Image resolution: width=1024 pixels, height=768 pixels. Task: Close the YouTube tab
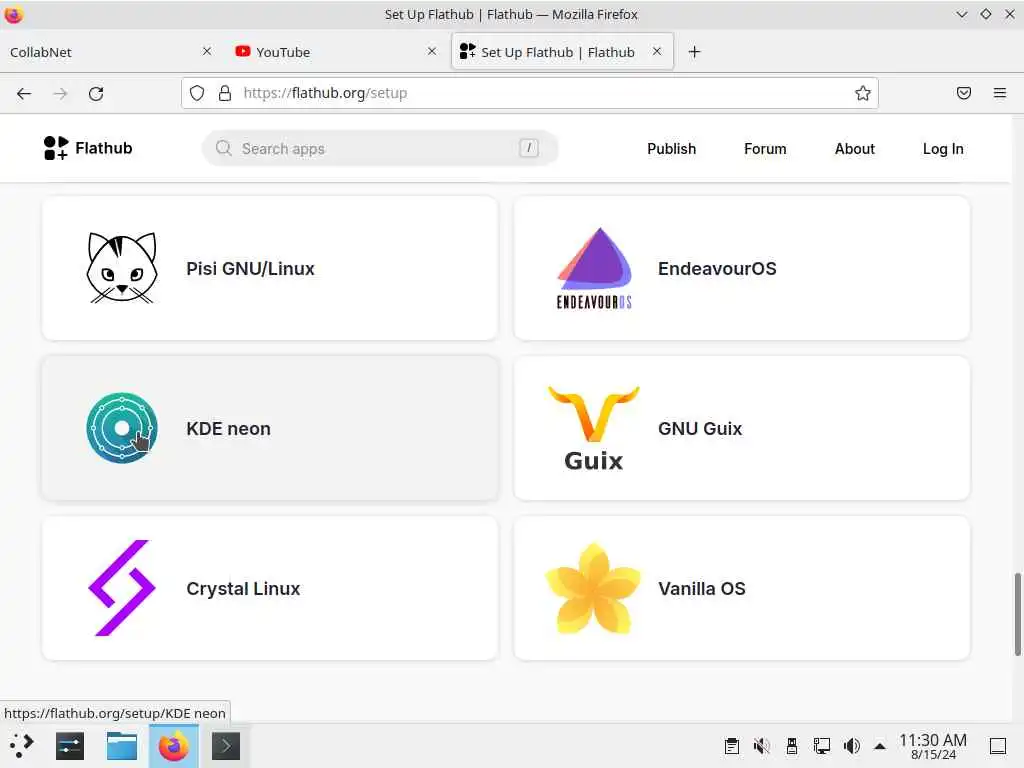point(432,51)
